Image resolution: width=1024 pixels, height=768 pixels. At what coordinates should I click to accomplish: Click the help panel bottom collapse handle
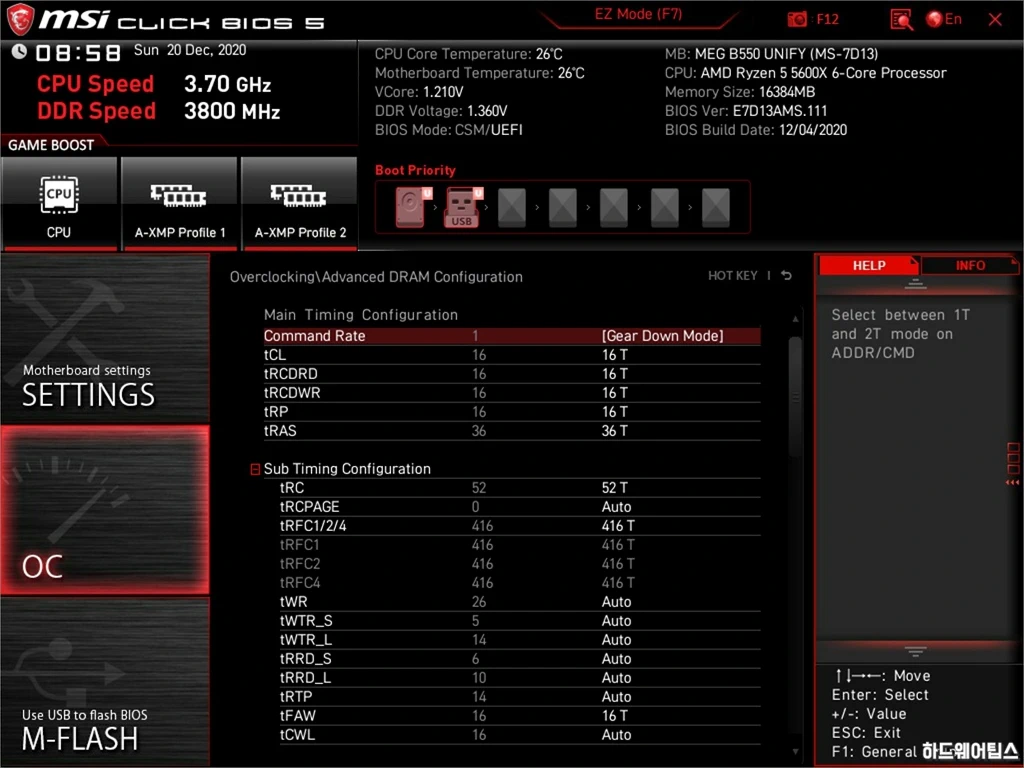click(915, 651)
